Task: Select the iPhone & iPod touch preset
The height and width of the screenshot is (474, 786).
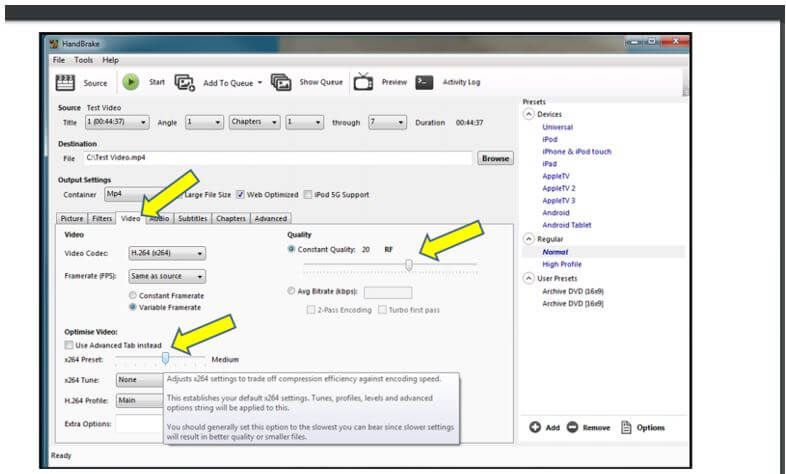Action: pos(576,151)
